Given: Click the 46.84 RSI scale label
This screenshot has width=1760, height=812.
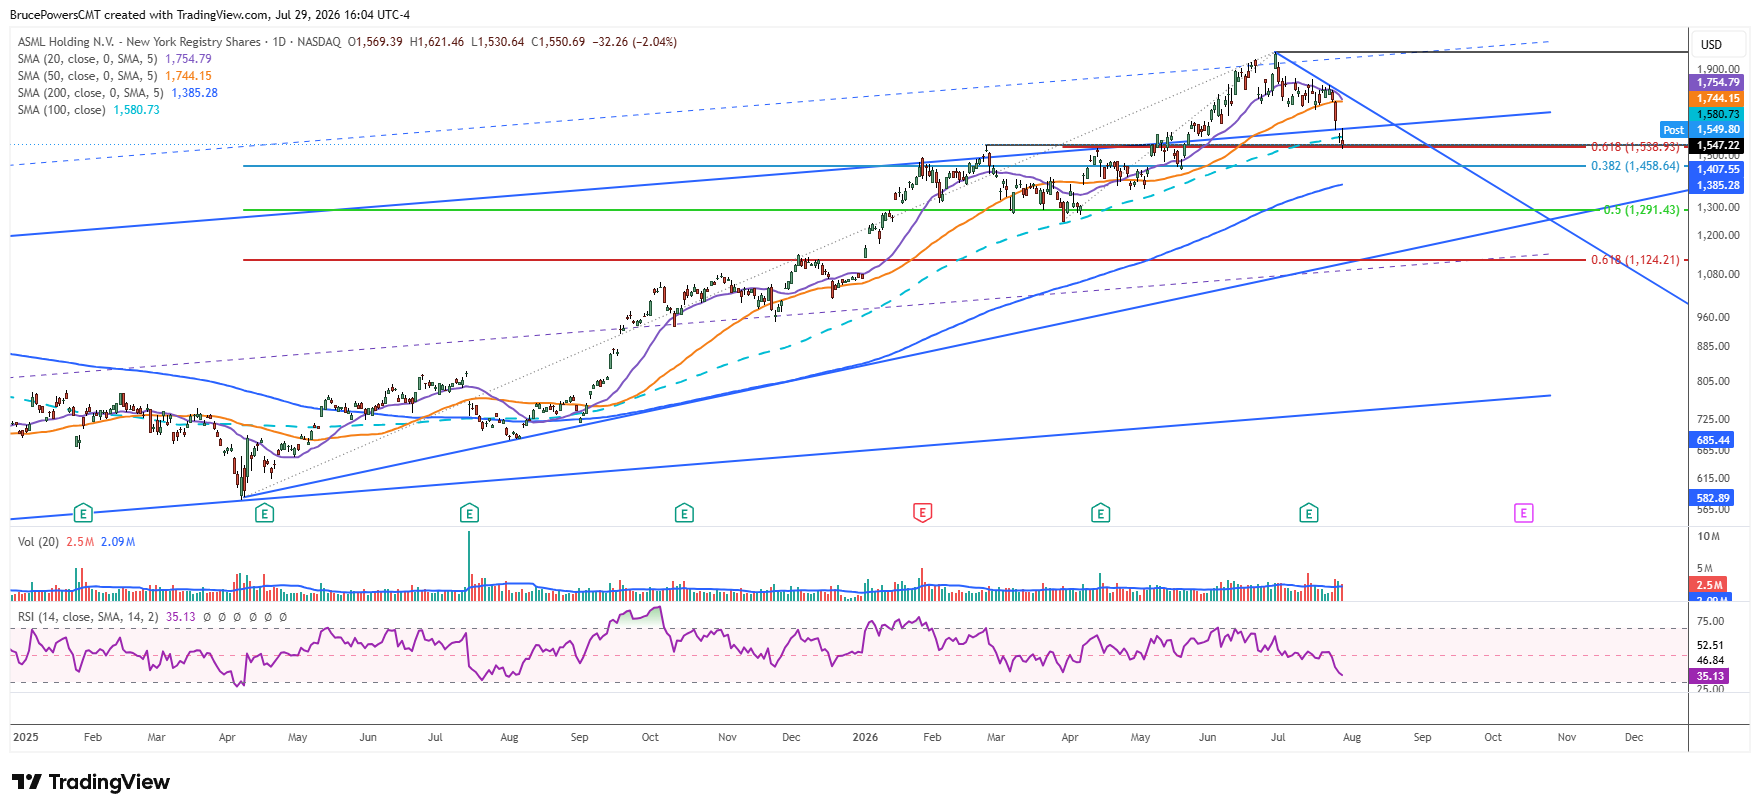Looking at the screenshot, I should (1711, 660).
